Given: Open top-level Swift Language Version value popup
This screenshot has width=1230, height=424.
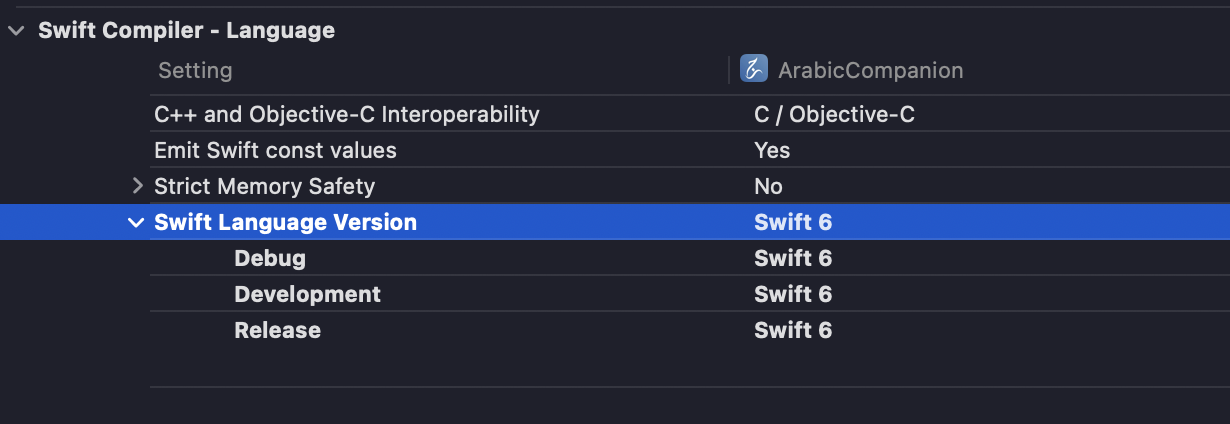Looking at the screenshot, I should [793, 222].
